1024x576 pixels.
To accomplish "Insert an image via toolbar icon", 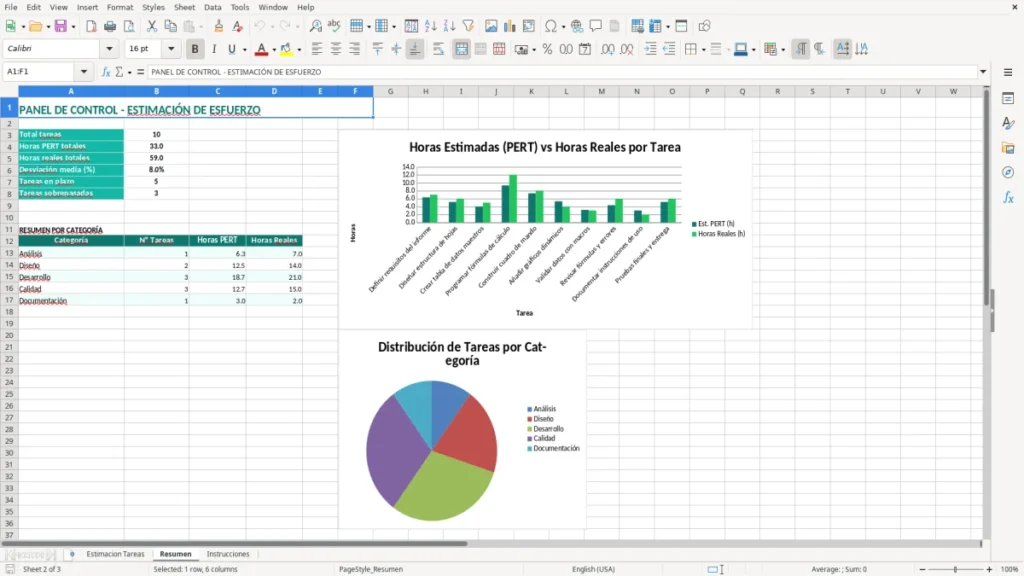I will [491, 26].
